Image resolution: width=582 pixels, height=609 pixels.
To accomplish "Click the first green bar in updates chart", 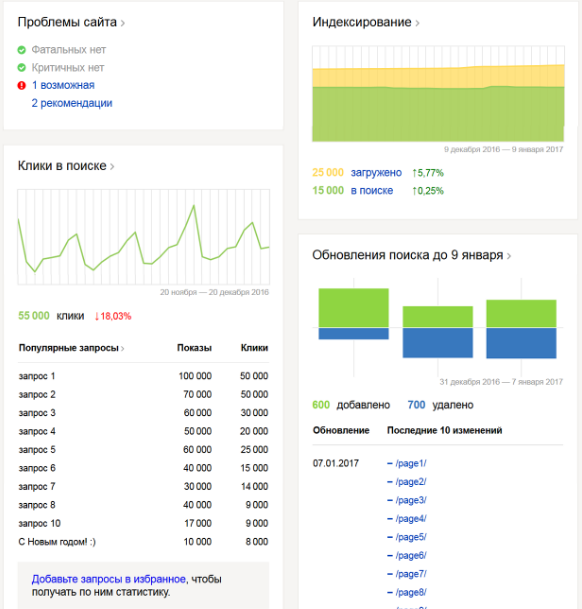I will tap(354, 308).
